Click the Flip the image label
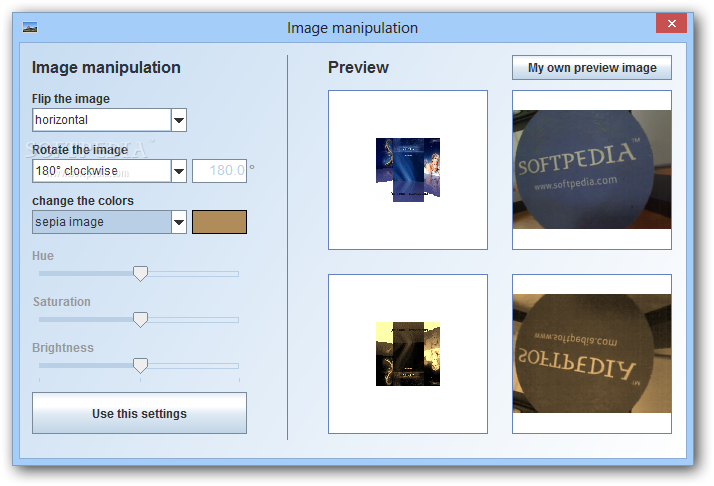 (71, 99)
